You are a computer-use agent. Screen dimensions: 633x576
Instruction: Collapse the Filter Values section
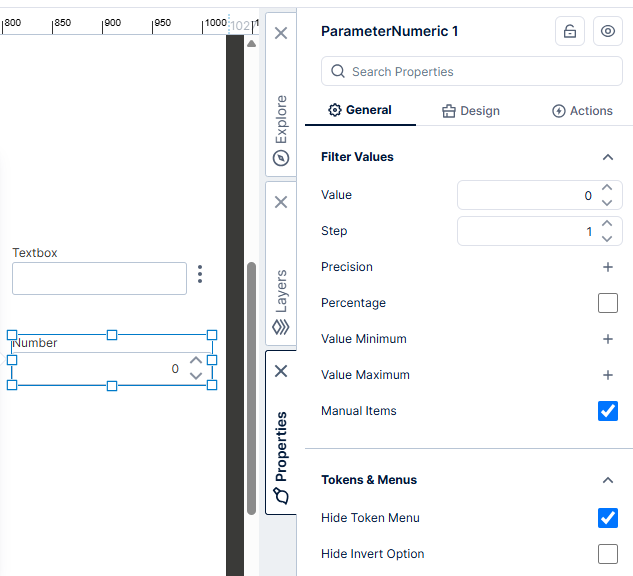(x=608, y=157)
